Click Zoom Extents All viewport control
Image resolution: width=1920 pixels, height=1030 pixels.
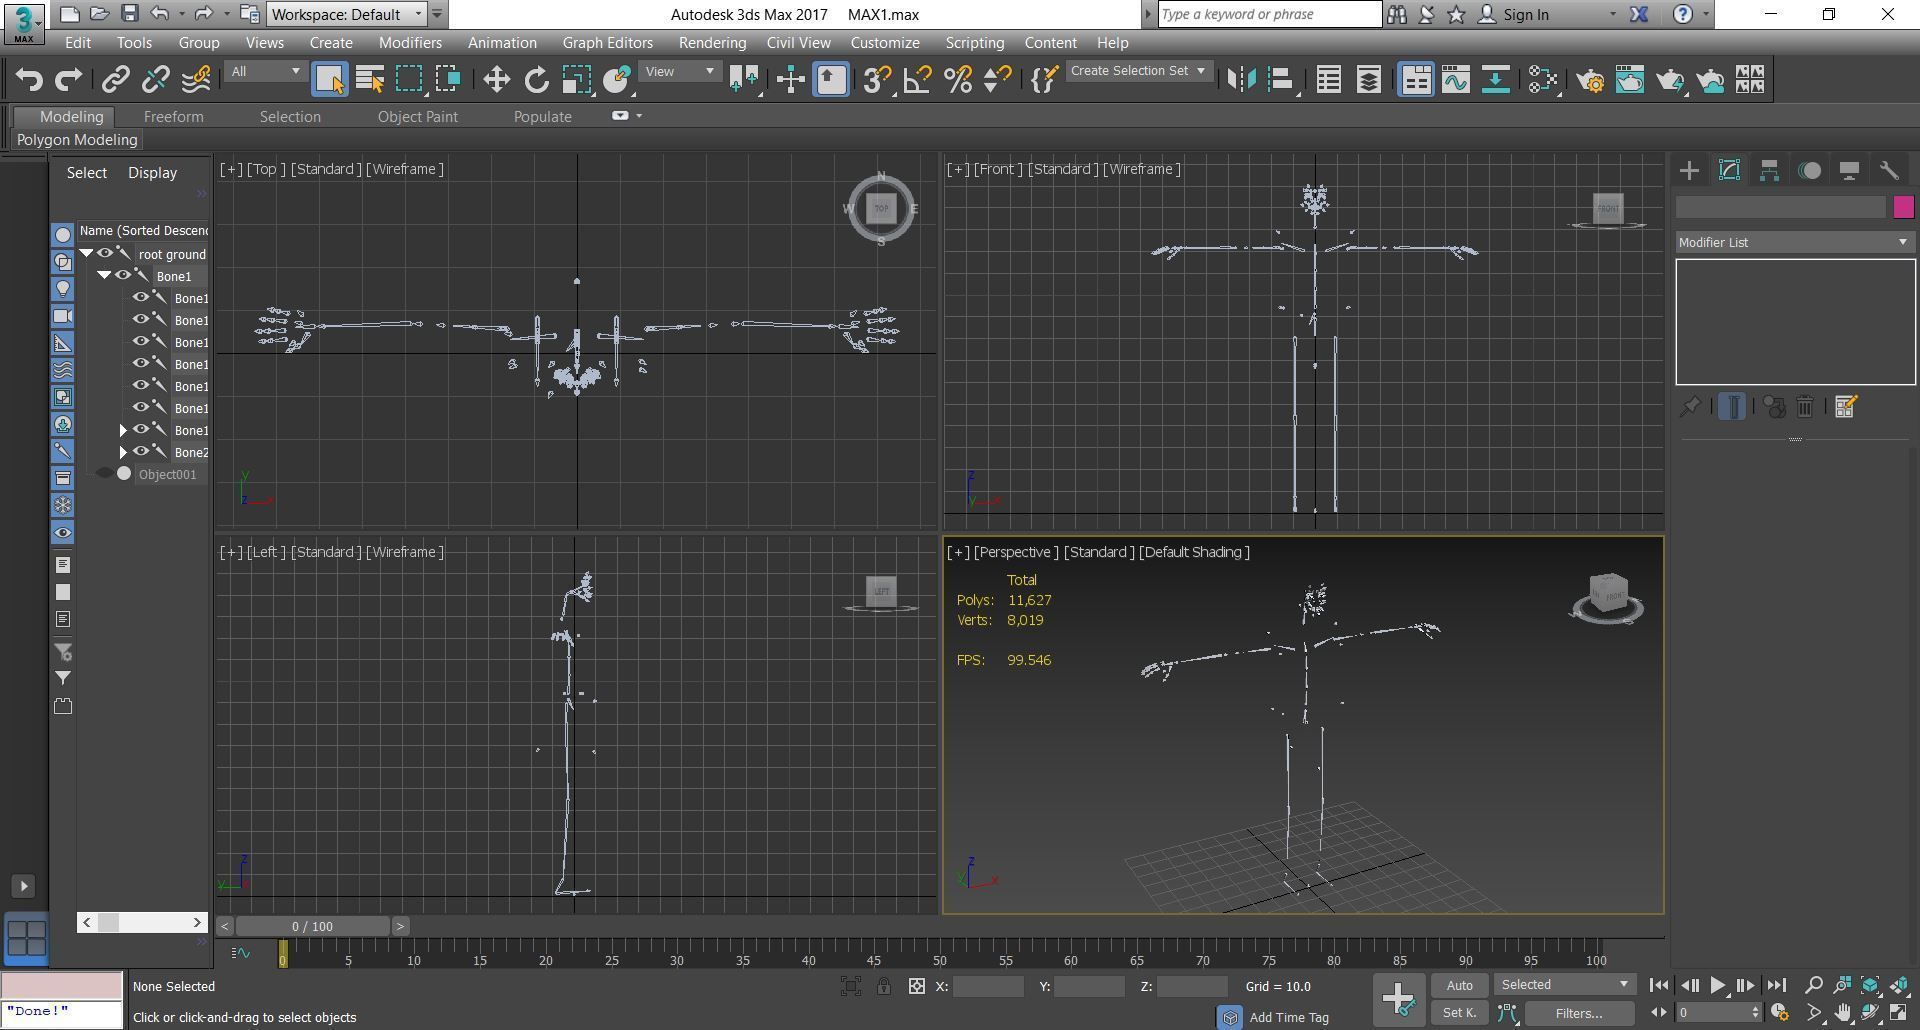1899,985
